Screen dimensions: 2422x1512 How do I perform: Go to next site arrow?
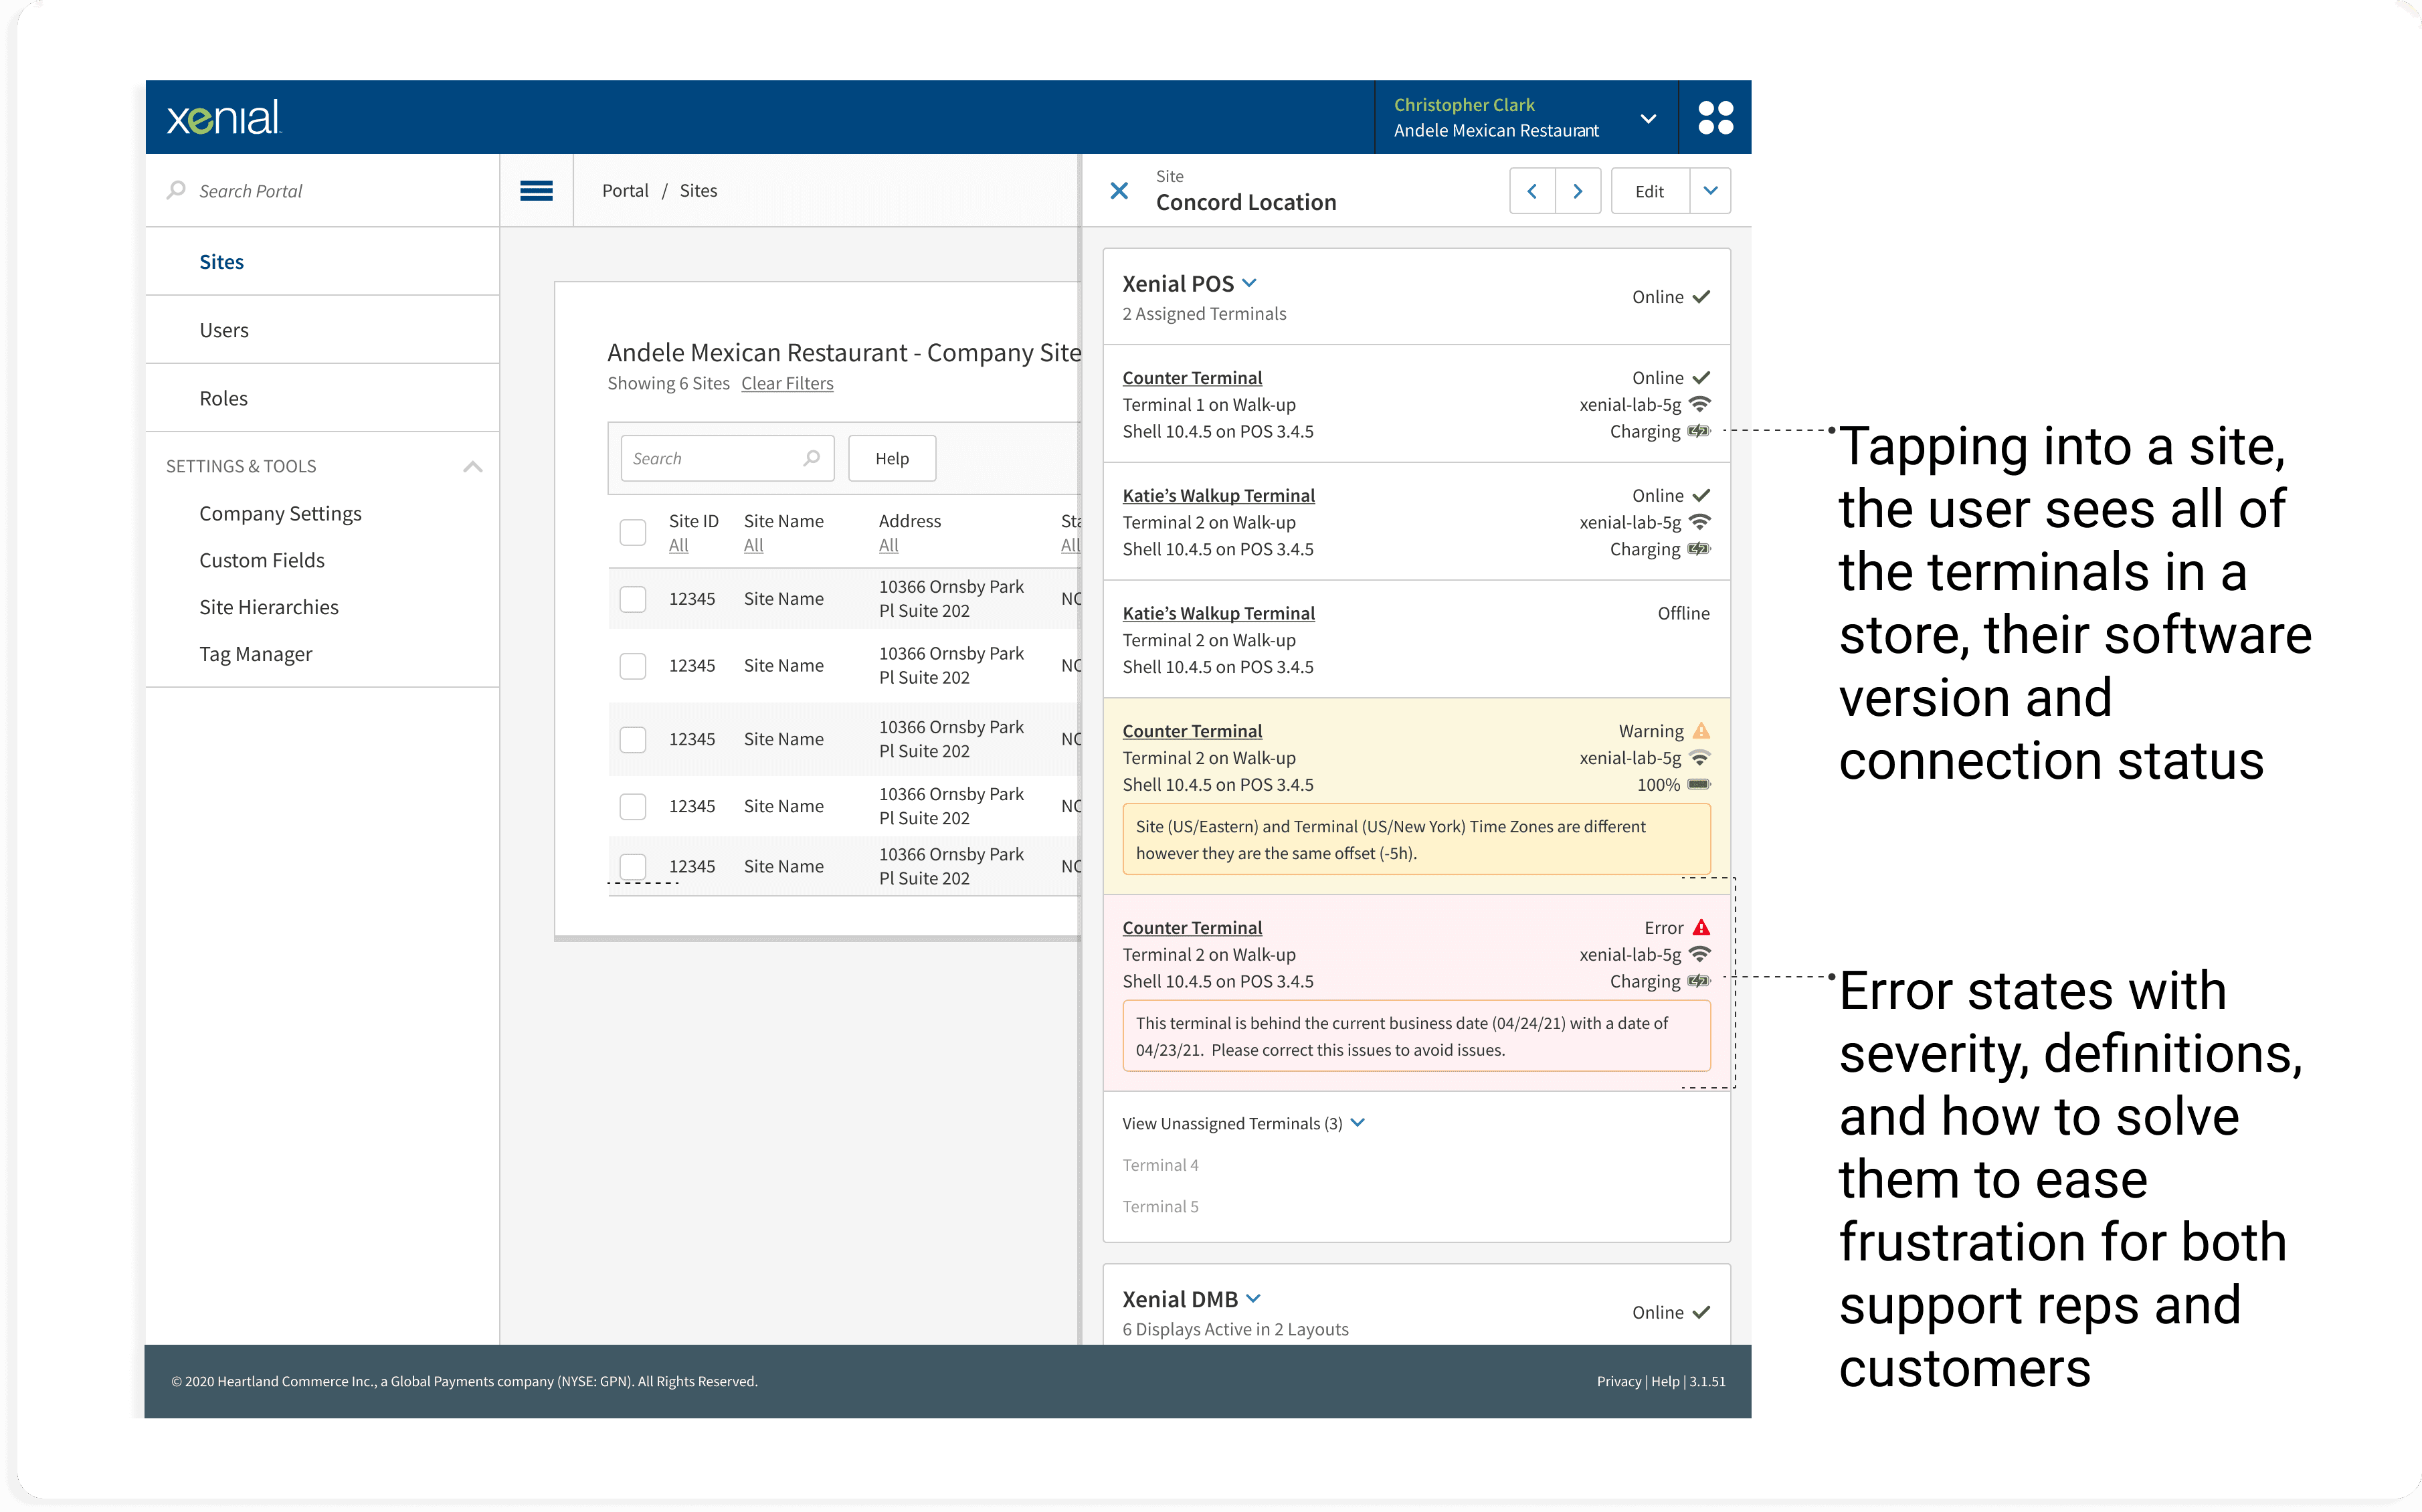coord(1577,191)
